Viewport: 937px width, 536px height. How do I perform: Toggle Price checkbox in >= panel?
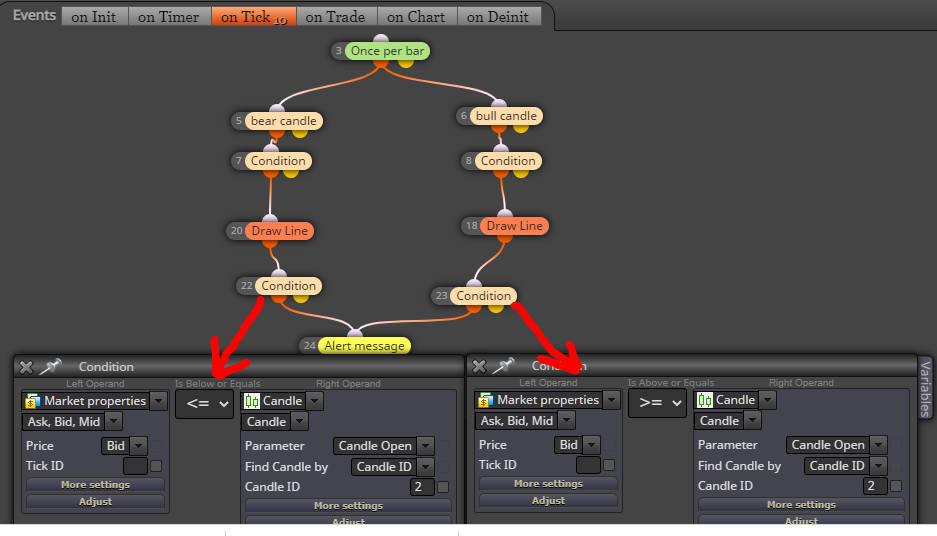tap(609, 445)
